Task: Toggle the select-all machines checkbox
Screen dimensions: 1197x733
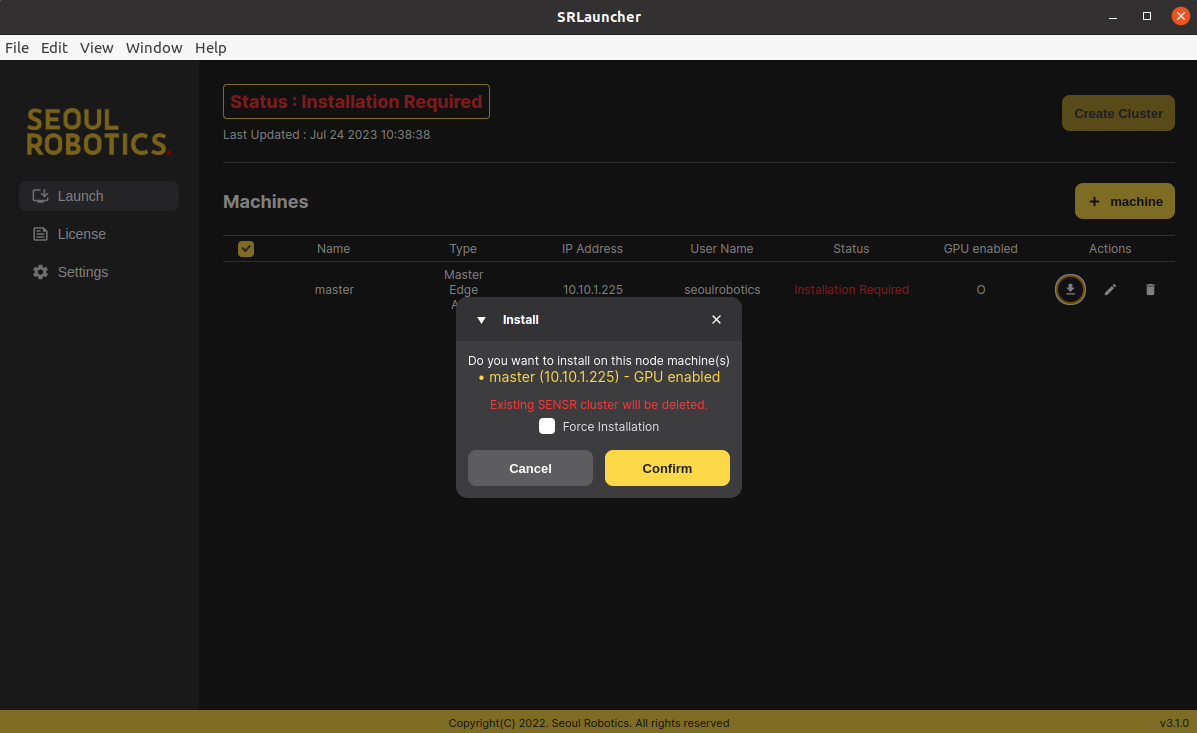Action: pyautogui.click(x=246, y=249)
